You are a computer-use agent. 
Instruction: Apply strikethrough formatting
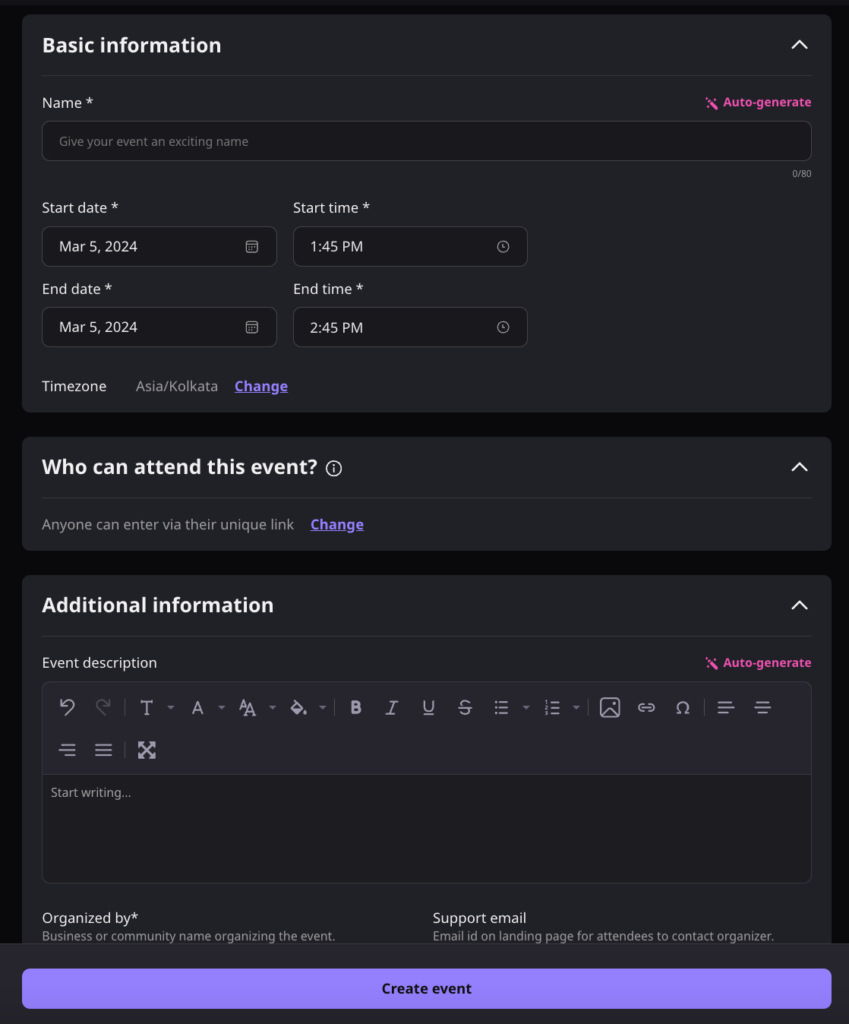tap(465, 707)
